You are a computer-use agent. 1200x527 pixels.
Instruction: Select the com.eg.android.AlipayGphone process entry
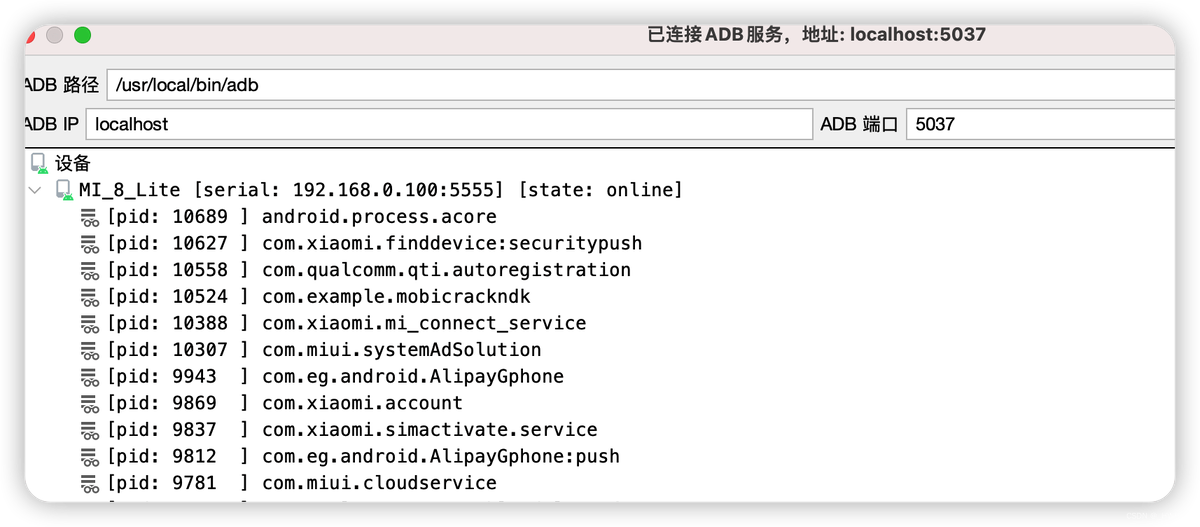[x=412, y=377]
